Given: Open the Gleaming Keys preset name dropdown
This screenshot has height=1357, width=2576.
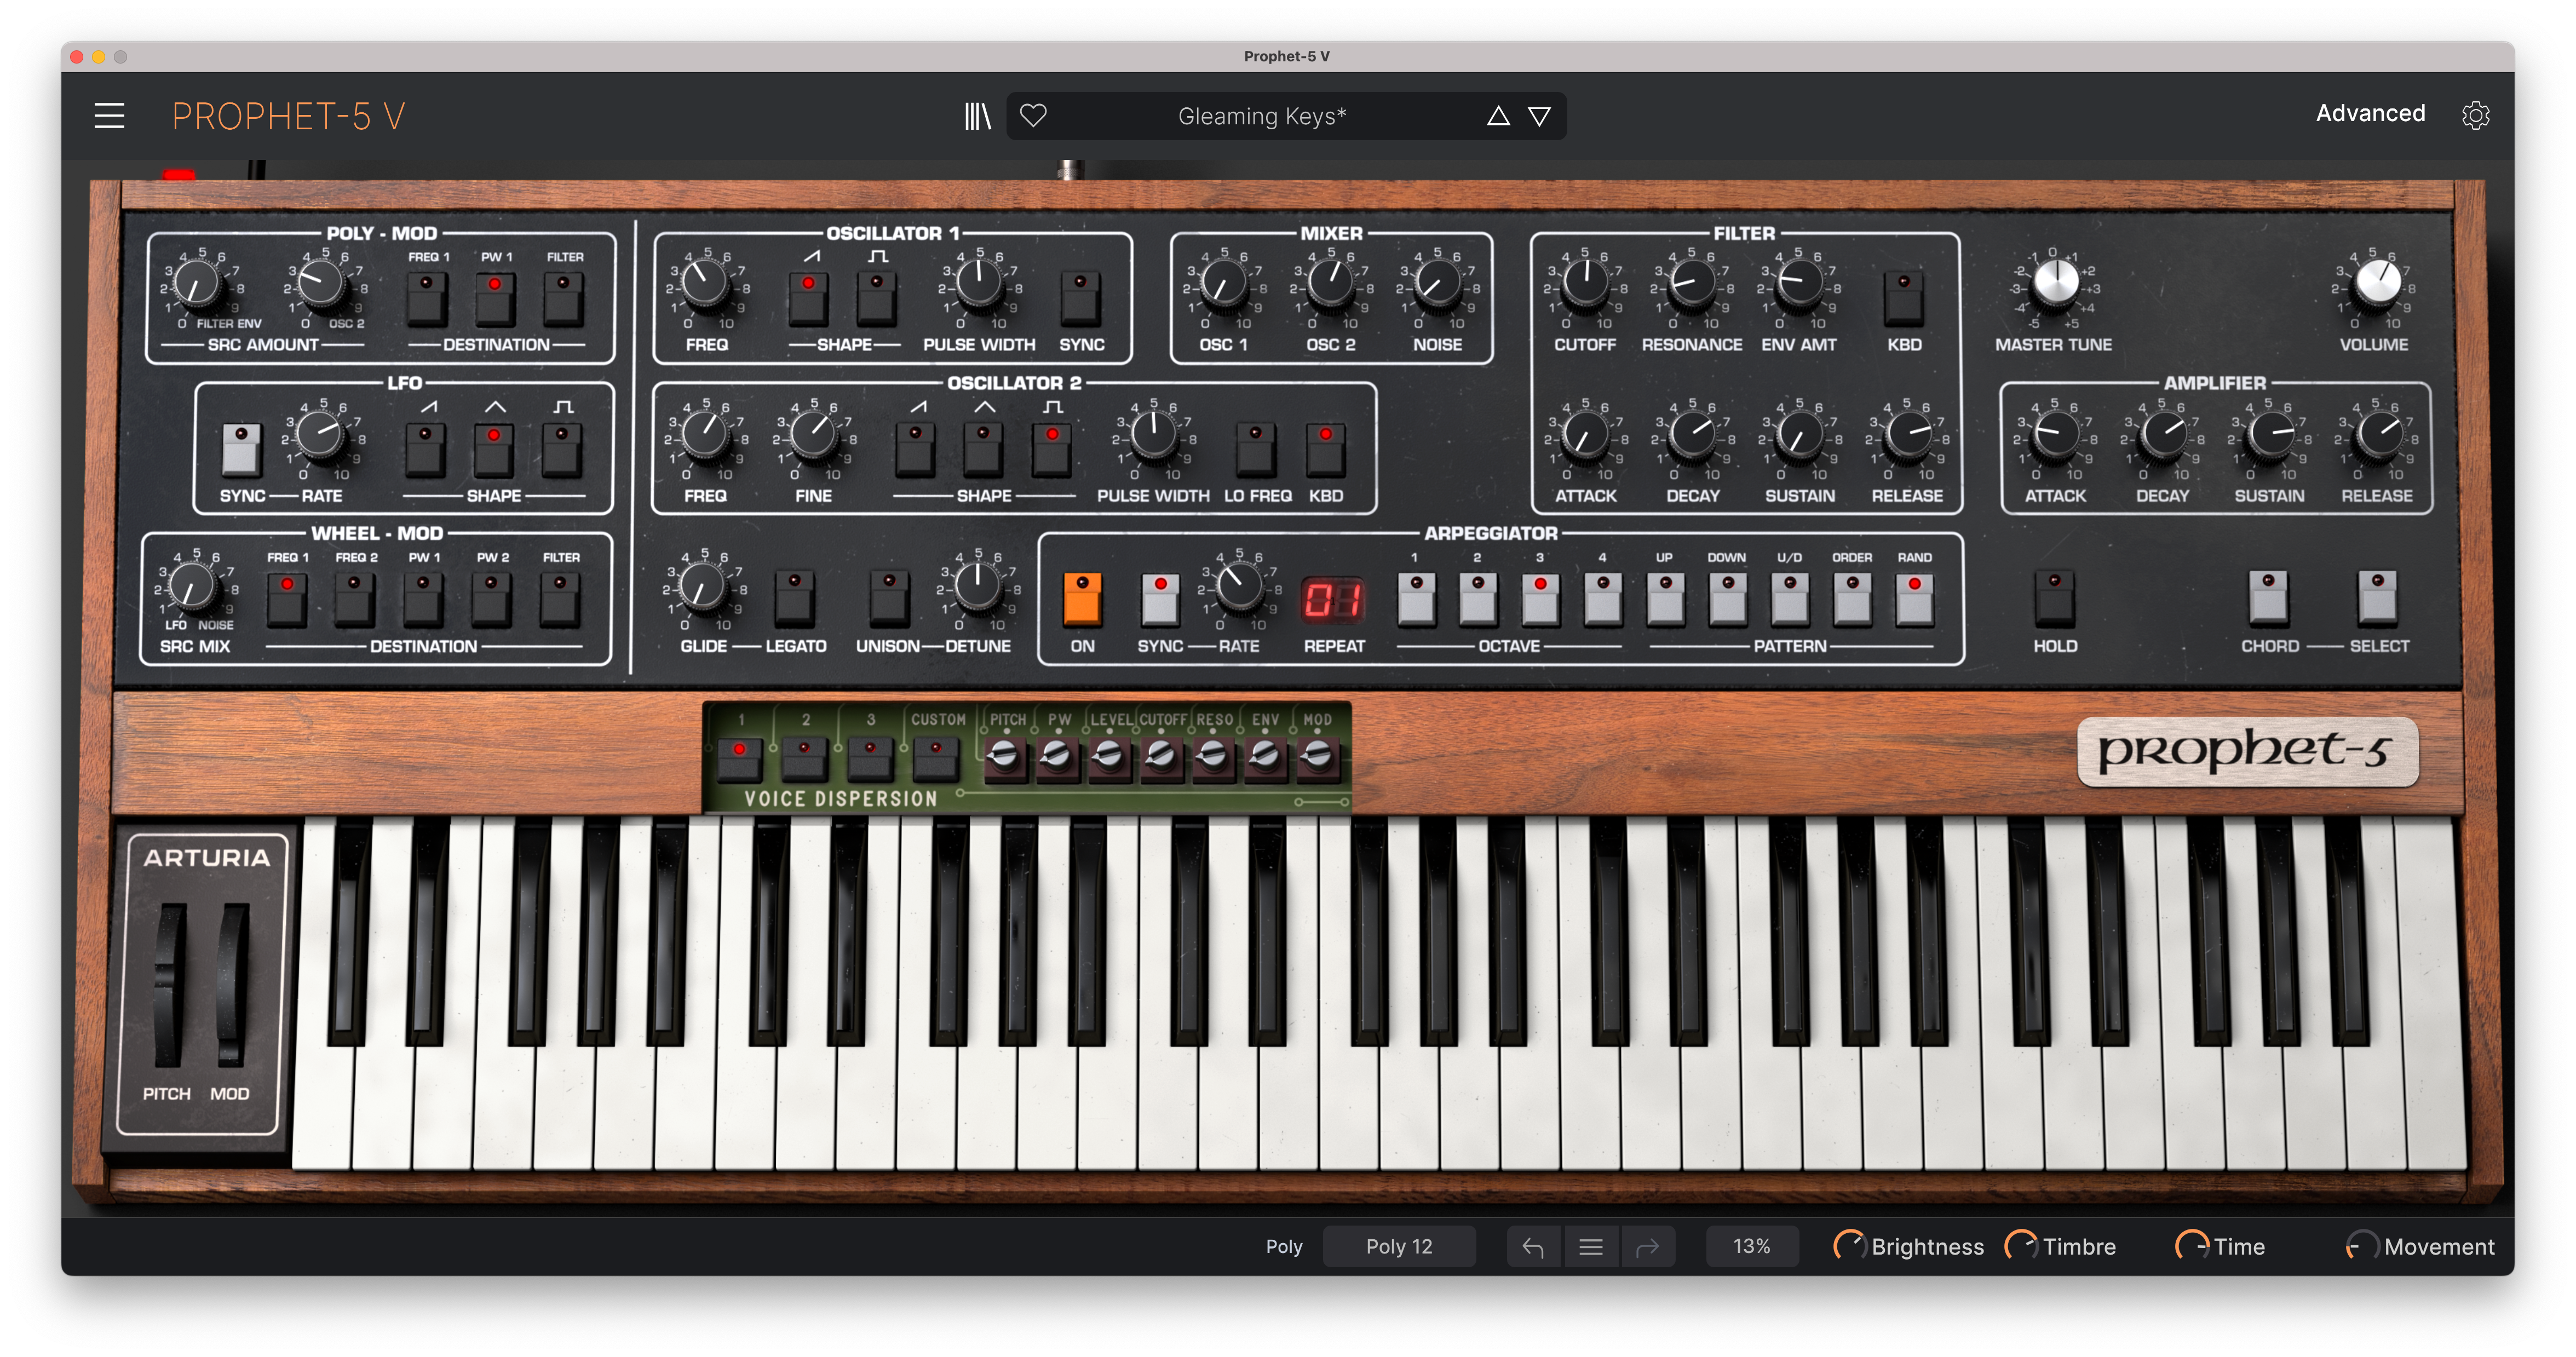Looking at the screenshot, I should coord(1262,116).
